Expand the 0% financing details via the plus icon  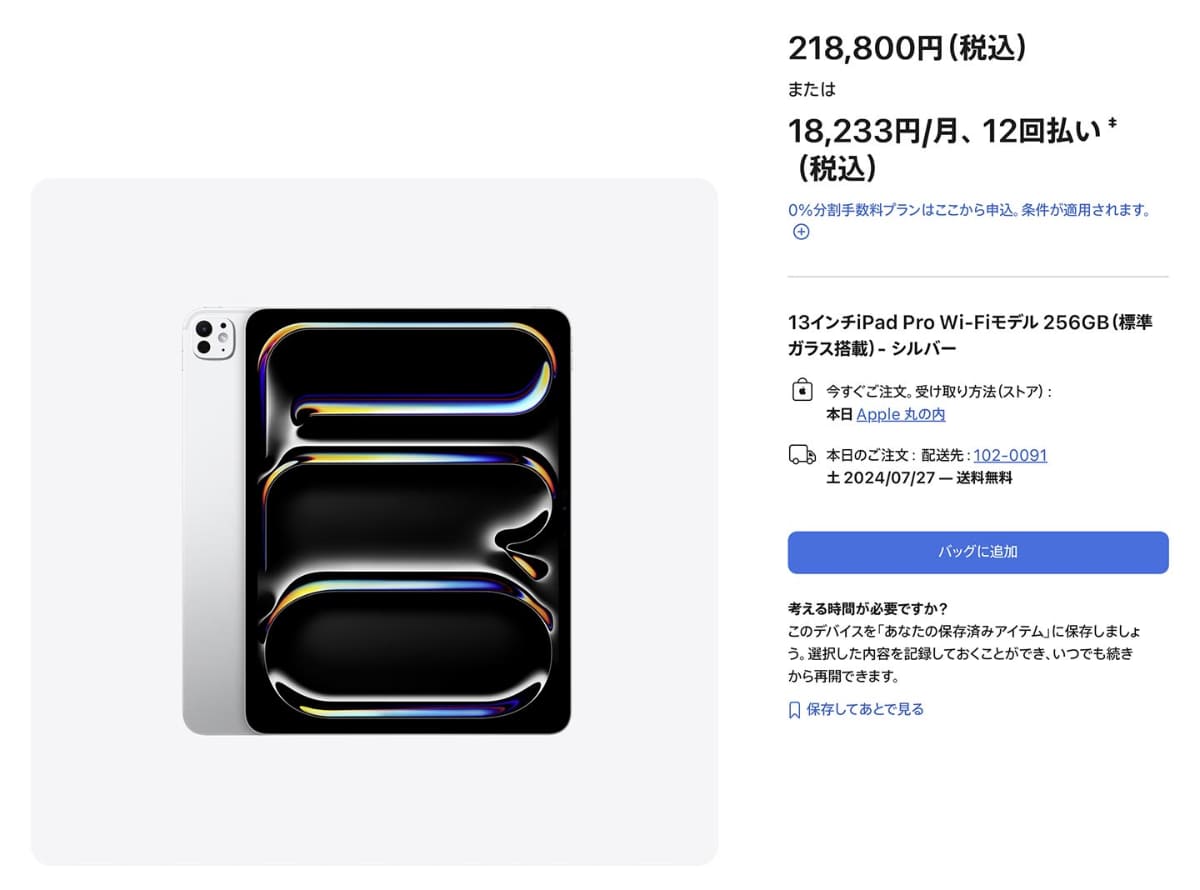800,232
